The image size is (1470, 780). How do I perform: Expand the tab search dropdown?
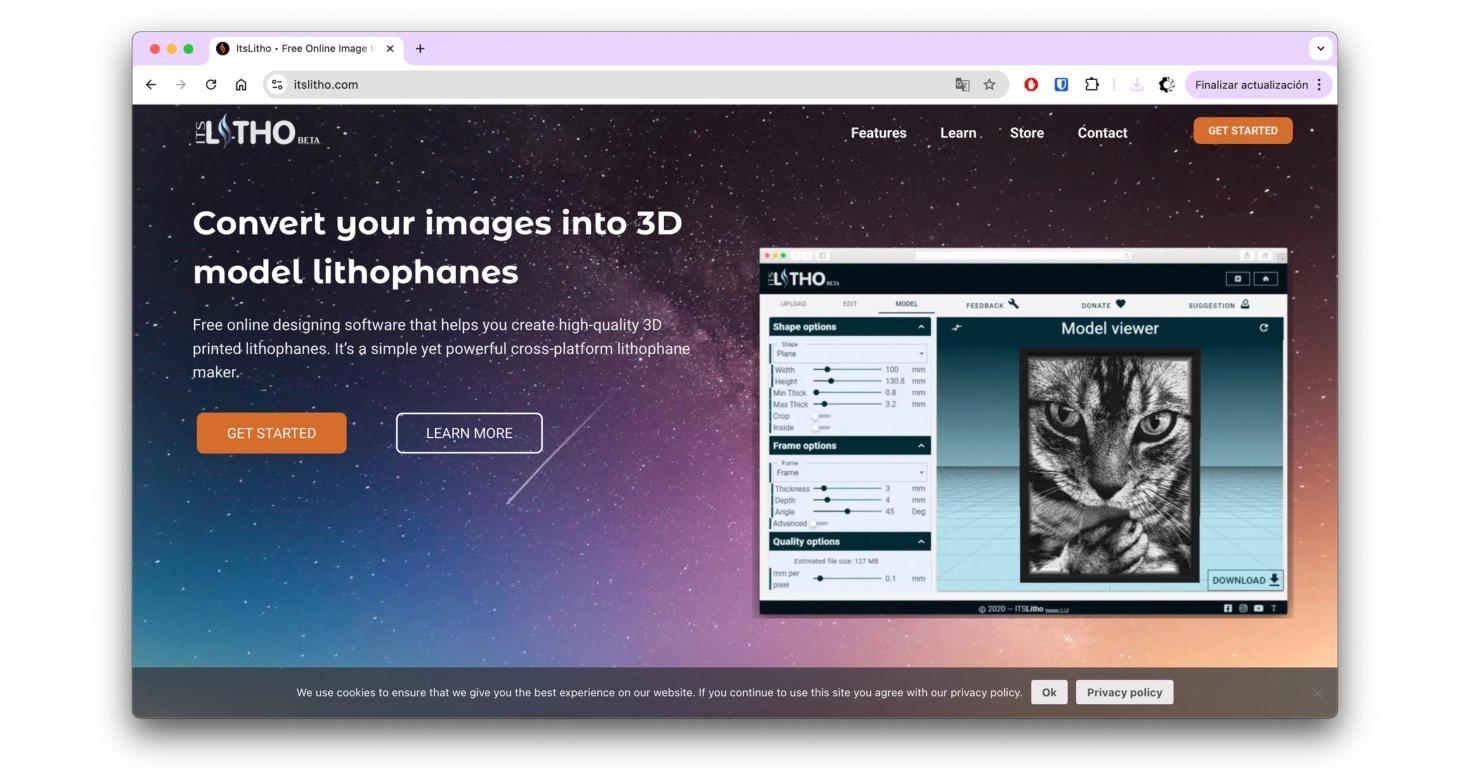point(1322,48)
